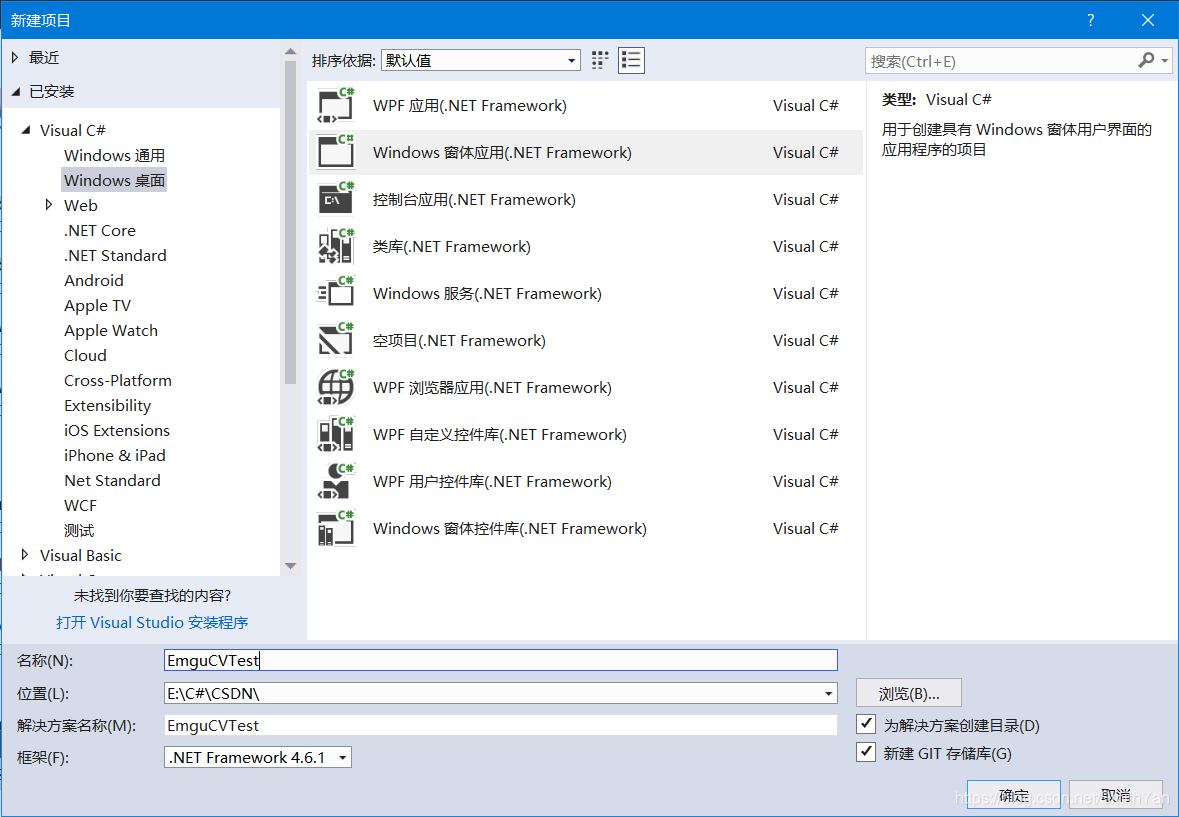Click the search magnifier icon
1179x817 pixels.
pyautogui.click(x=1146, y=60)
